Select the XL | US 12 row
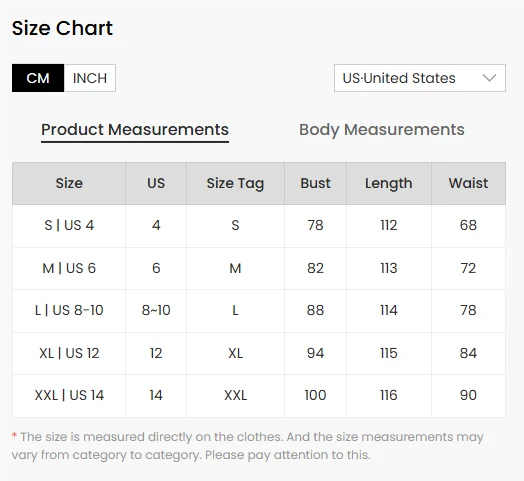The width and height of the screenshot is (524, 481). click(x=259, y=353)
